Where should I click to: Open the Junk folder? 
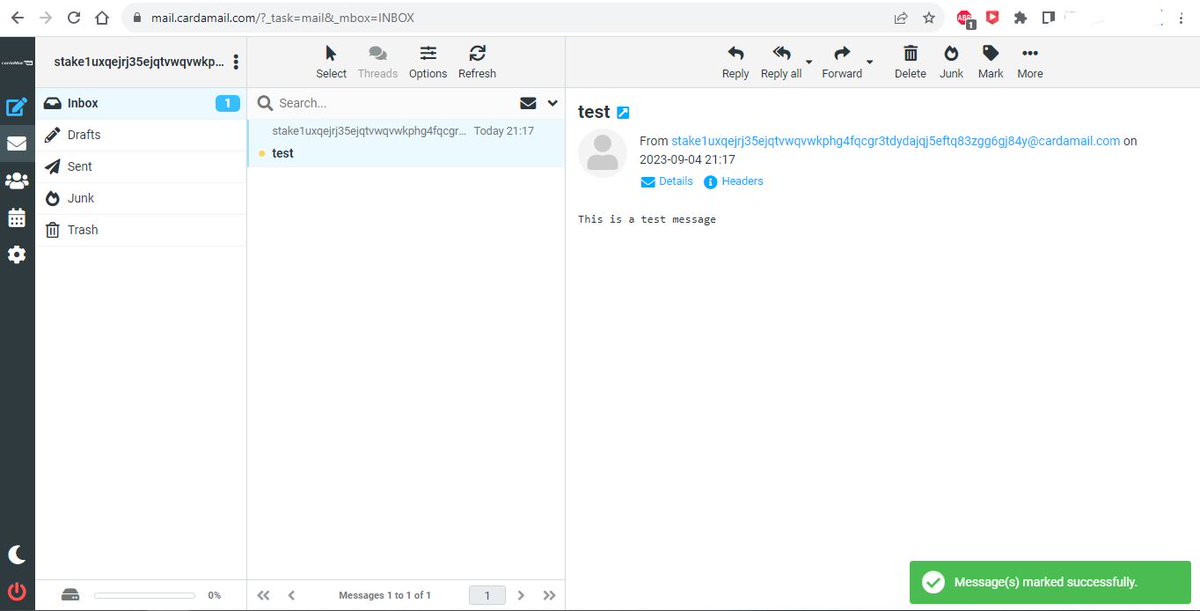[141, 198]
